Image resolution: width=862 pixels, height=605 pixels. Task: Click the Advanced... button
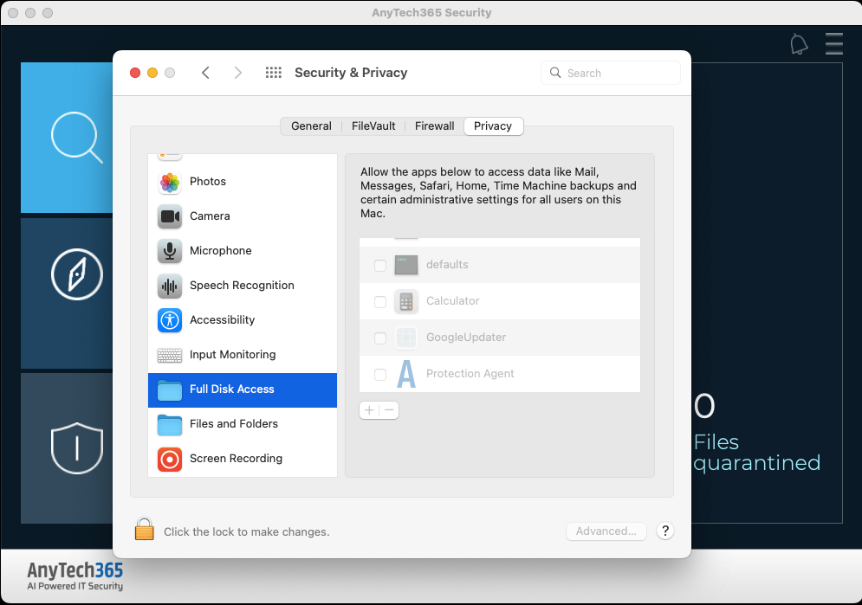click(606, 531)
